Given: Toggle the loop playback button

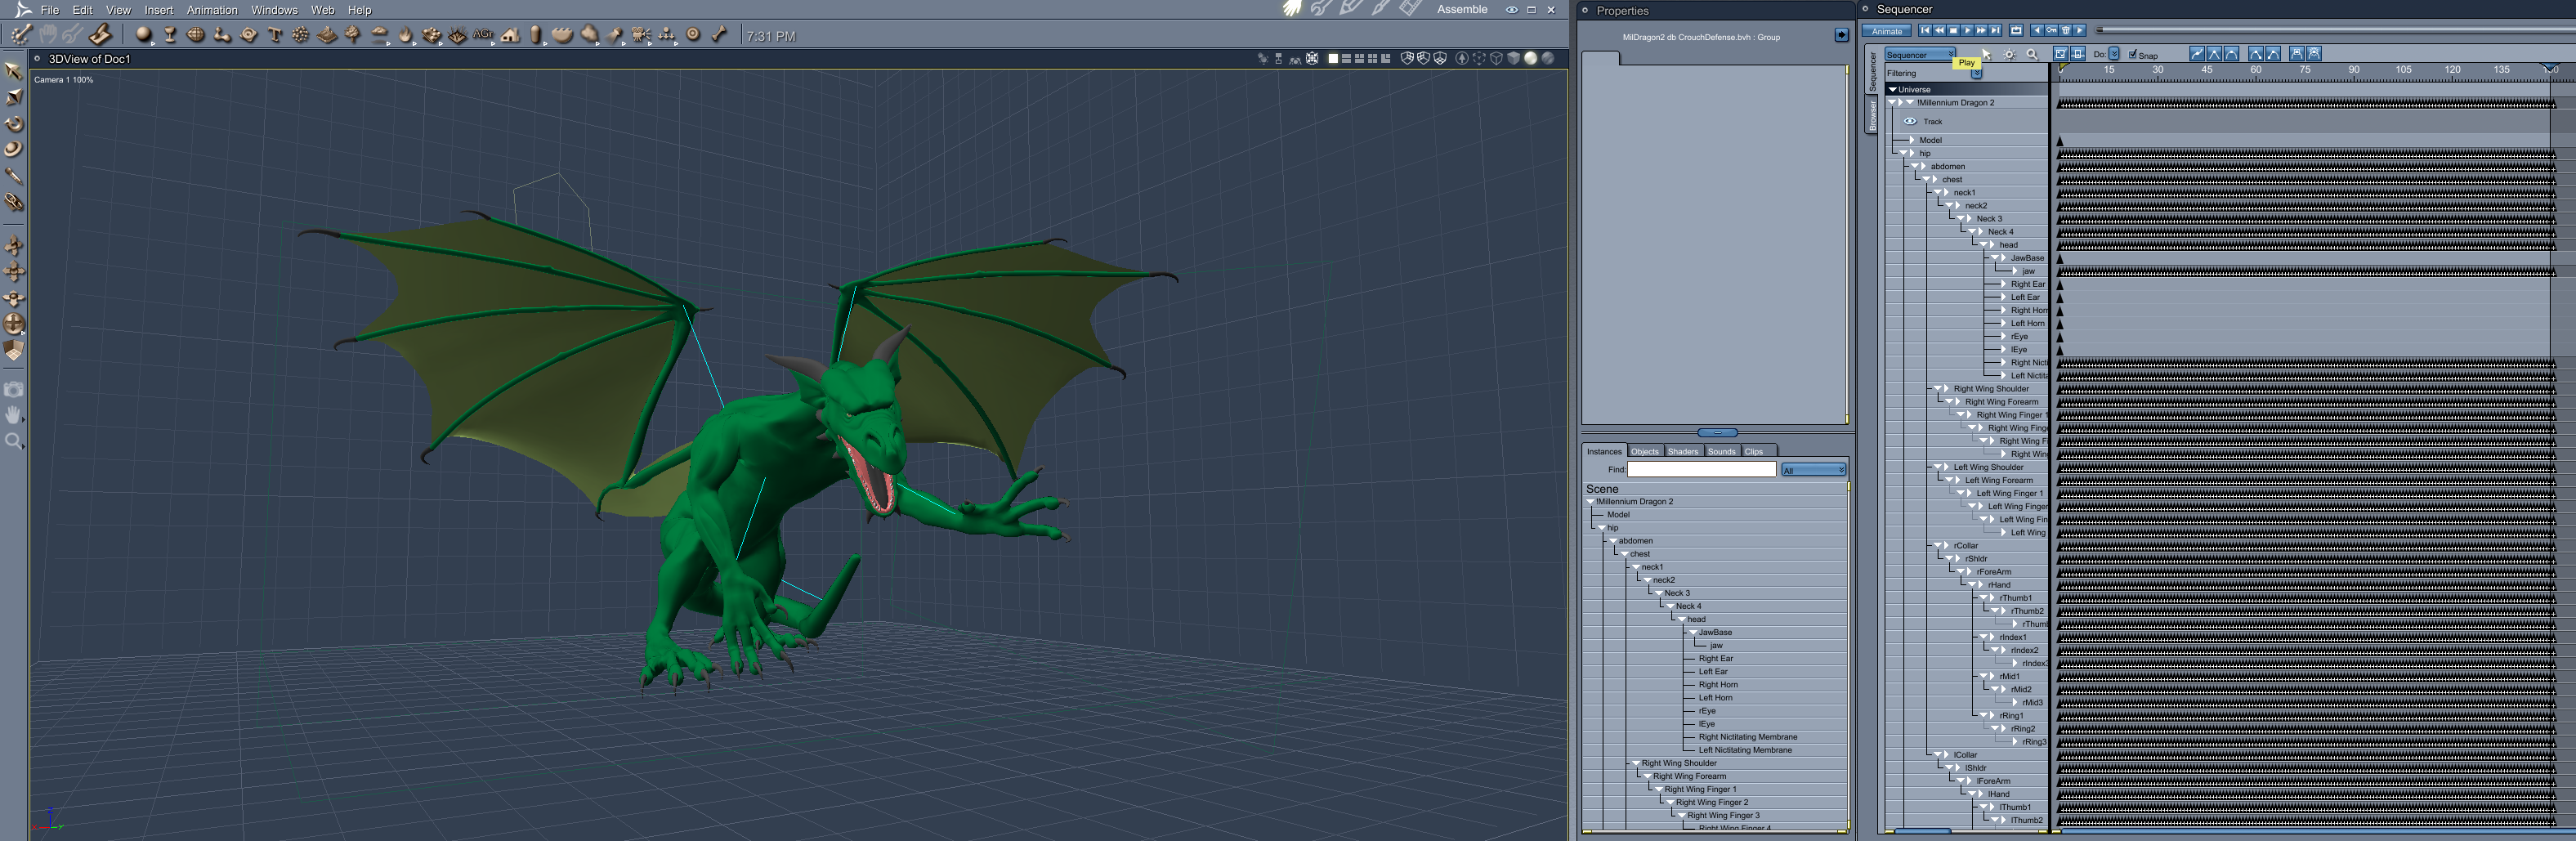Looking at the screenshot, I should tap(2016, 31).
